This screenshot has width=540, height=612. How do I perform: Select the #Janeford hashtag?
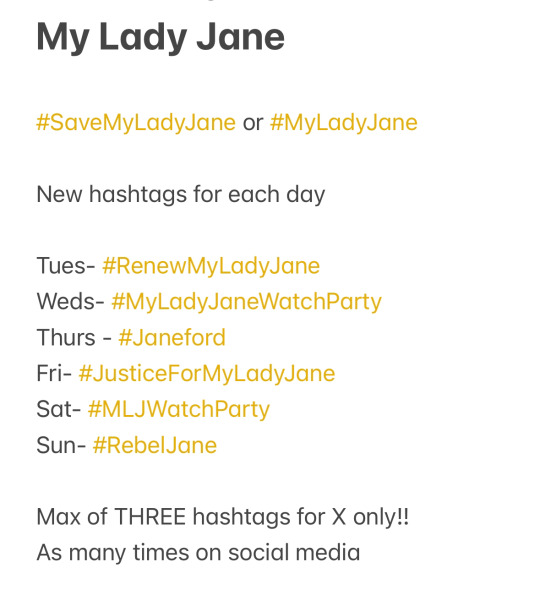172,338
